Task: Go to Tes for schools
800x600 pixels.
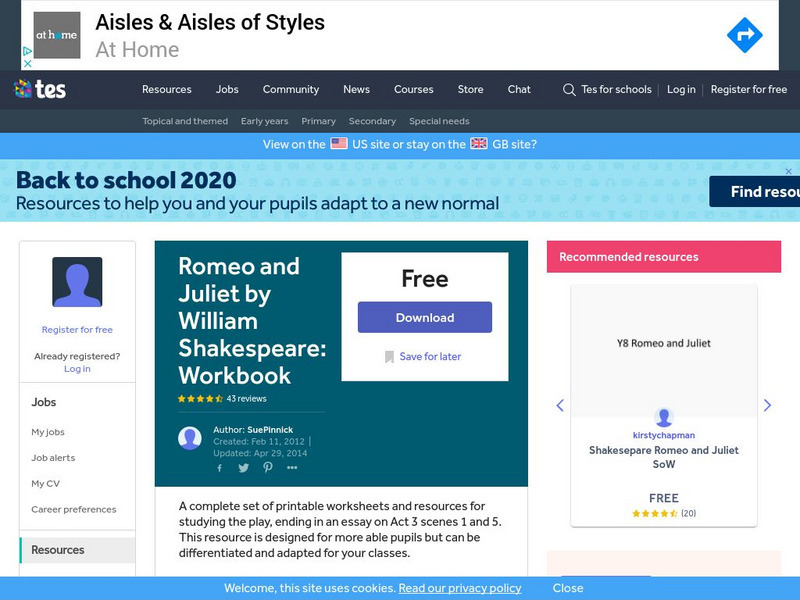Action: click(x=616, y=89)
